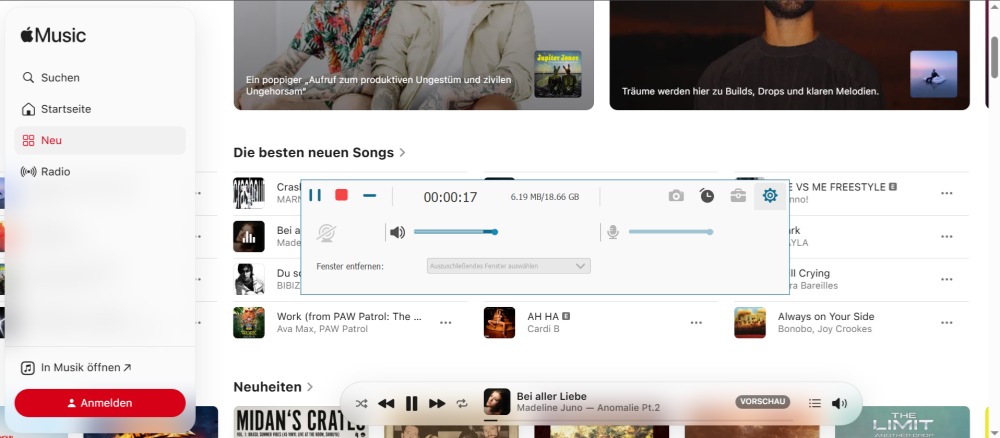
Task: Click the MIDAN'S CRATES album cover
Action: click(x=301, y=422)
